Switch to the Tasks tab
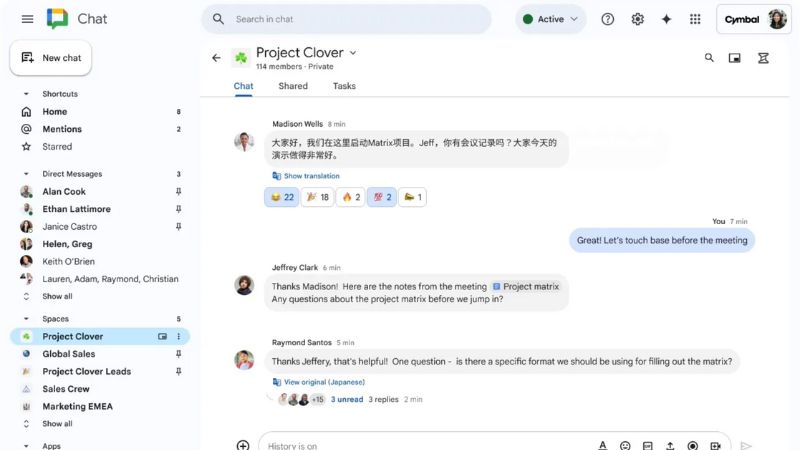The height and width of the screenshot is (450, 800). [x=344, y=86]
